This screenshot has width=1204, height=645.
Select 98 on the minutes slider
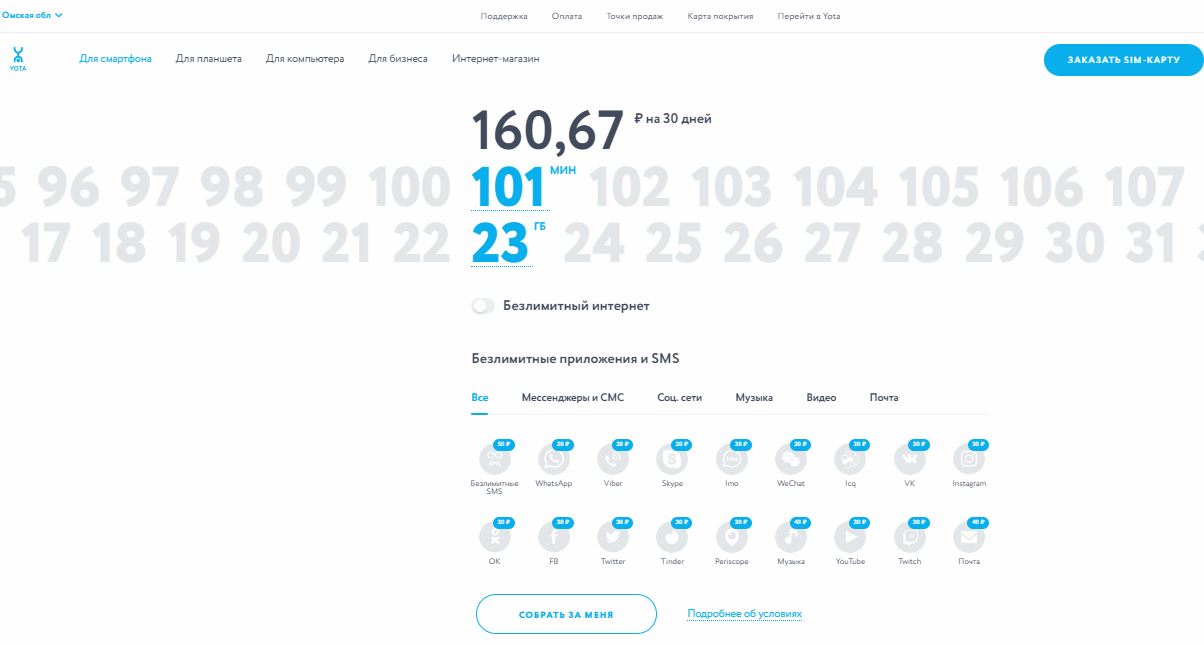[x=232, y=187]
